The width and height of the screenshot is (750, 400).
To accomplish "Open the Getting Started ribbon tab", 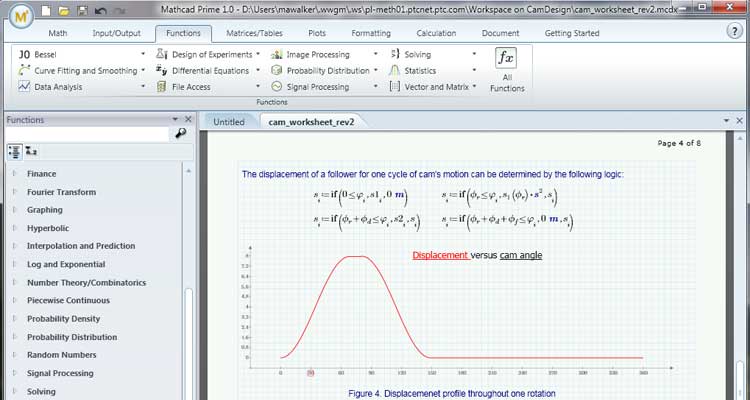I will pyautogui.click(x=572, y=33).
